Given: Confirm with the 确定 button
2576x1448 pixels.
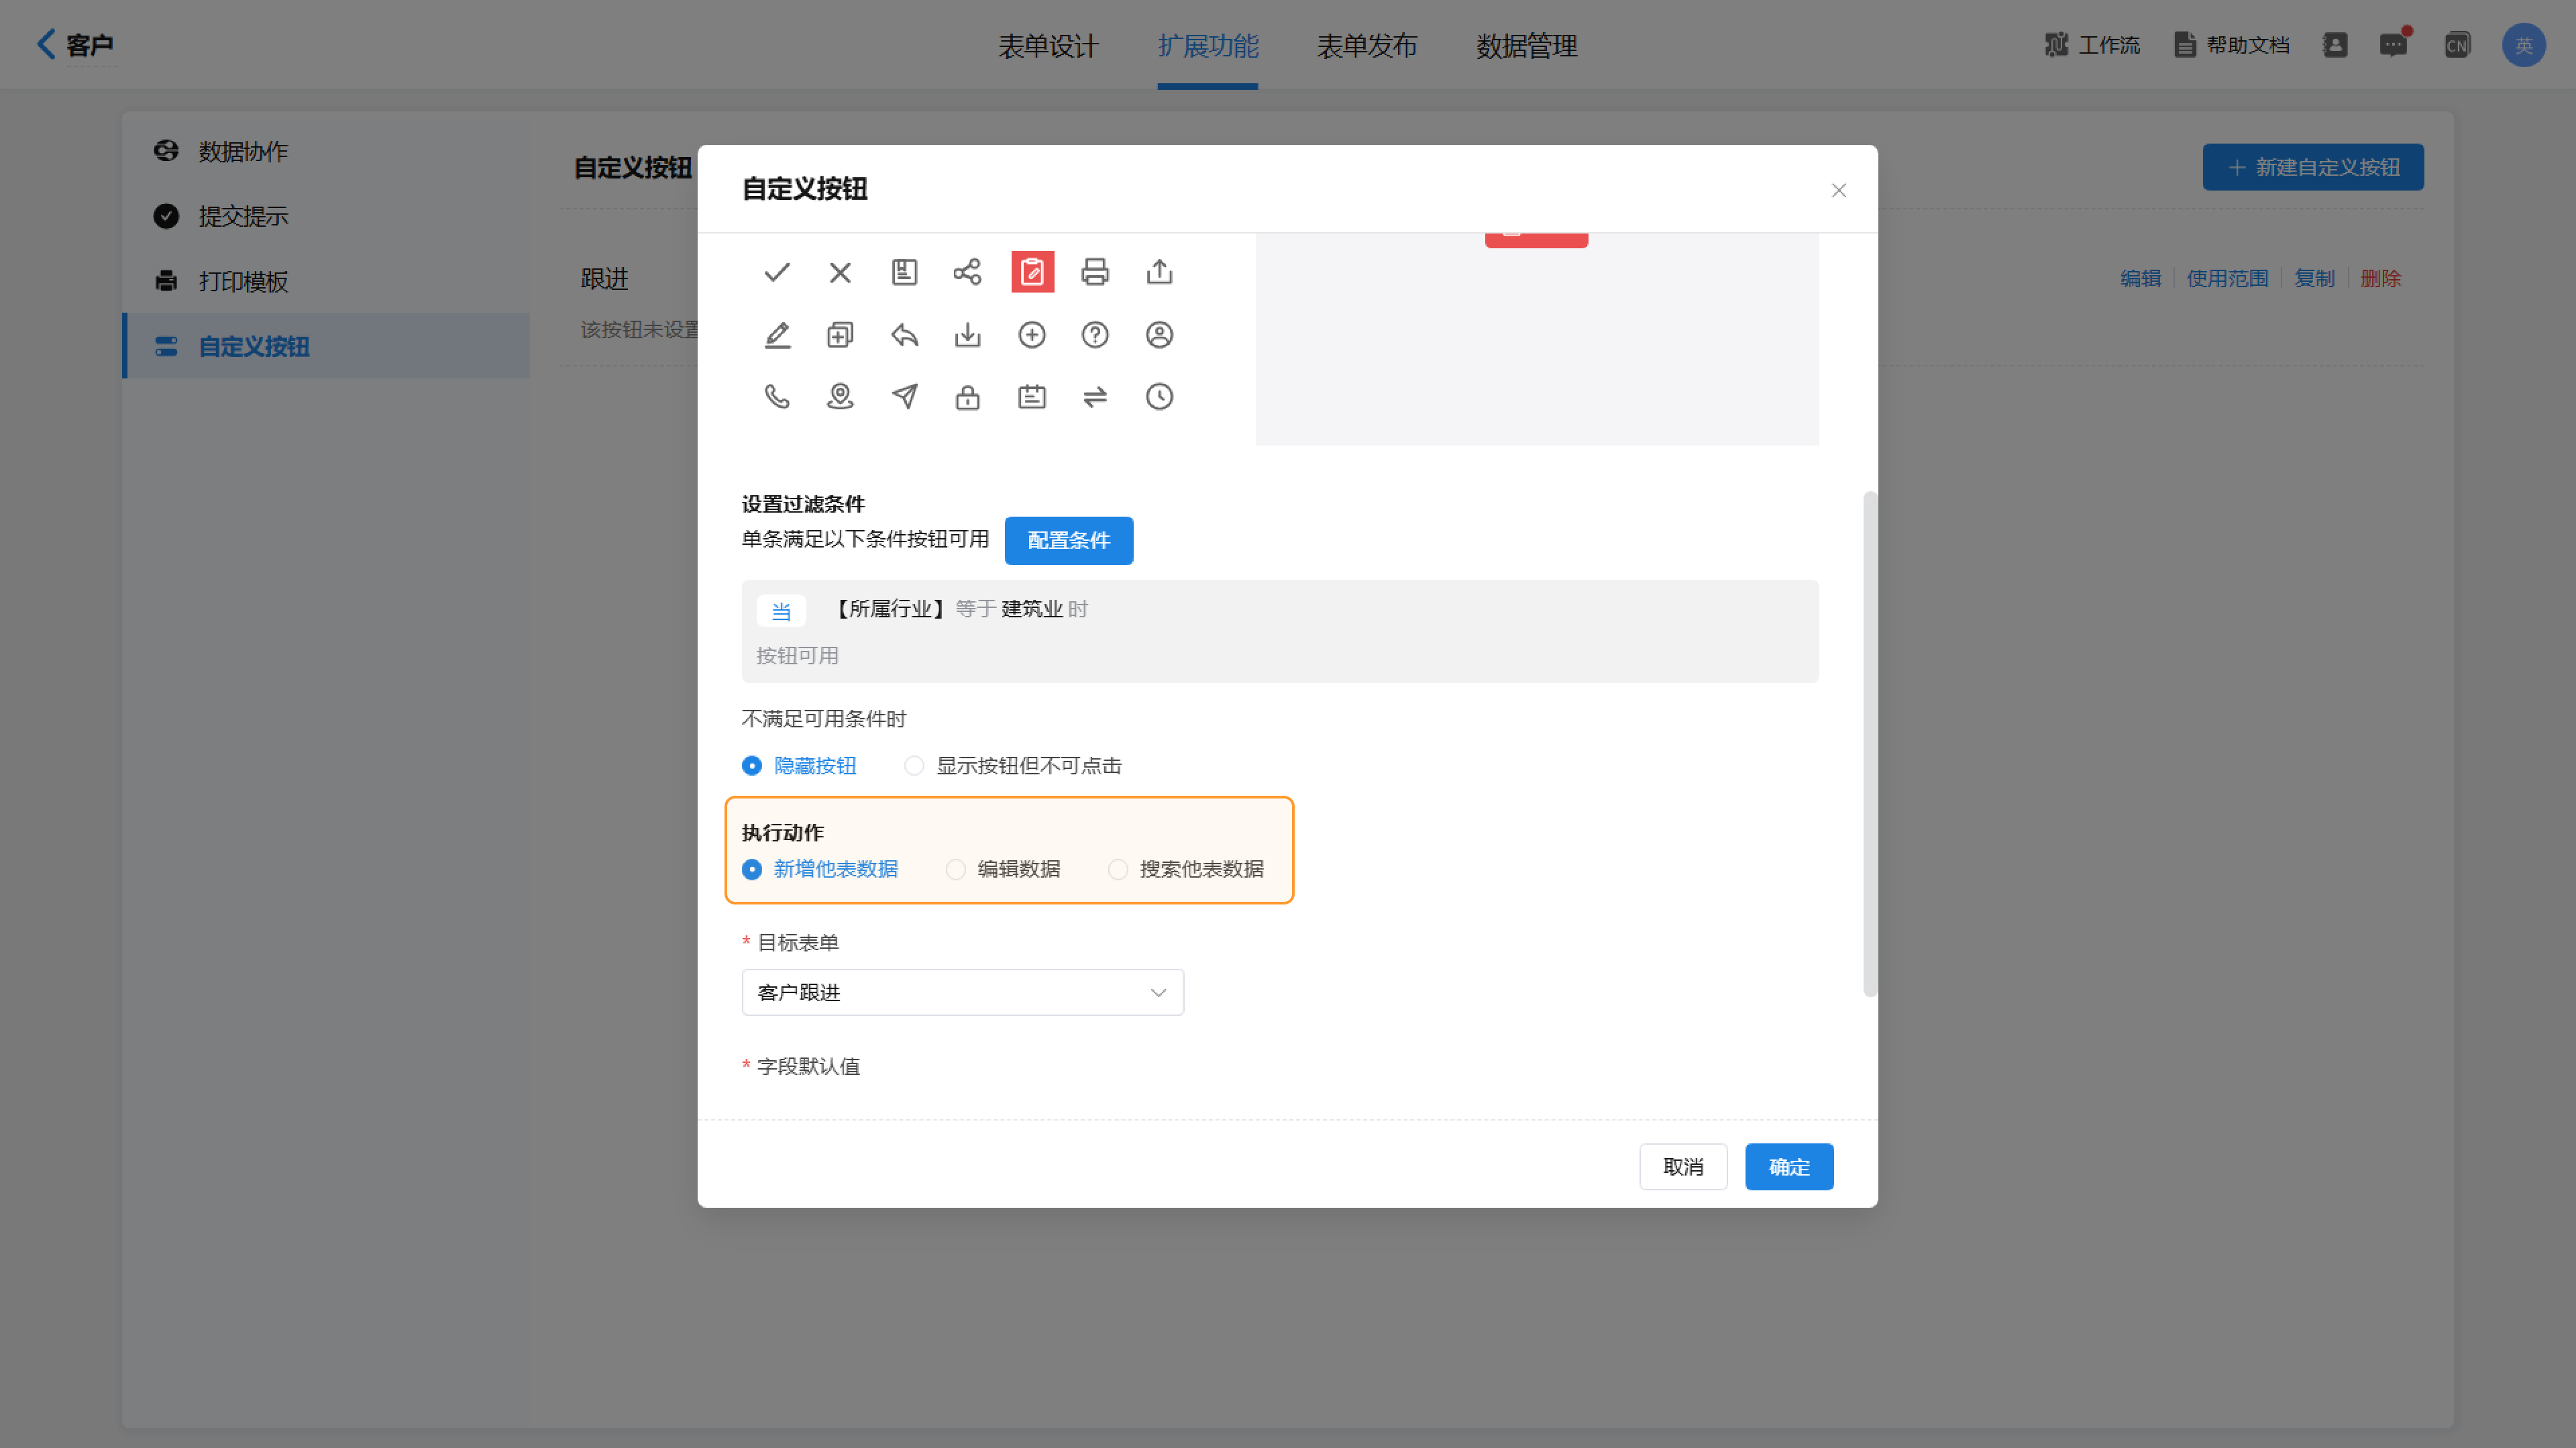Looking at the screenshot, I should tap(1789, 1167).
